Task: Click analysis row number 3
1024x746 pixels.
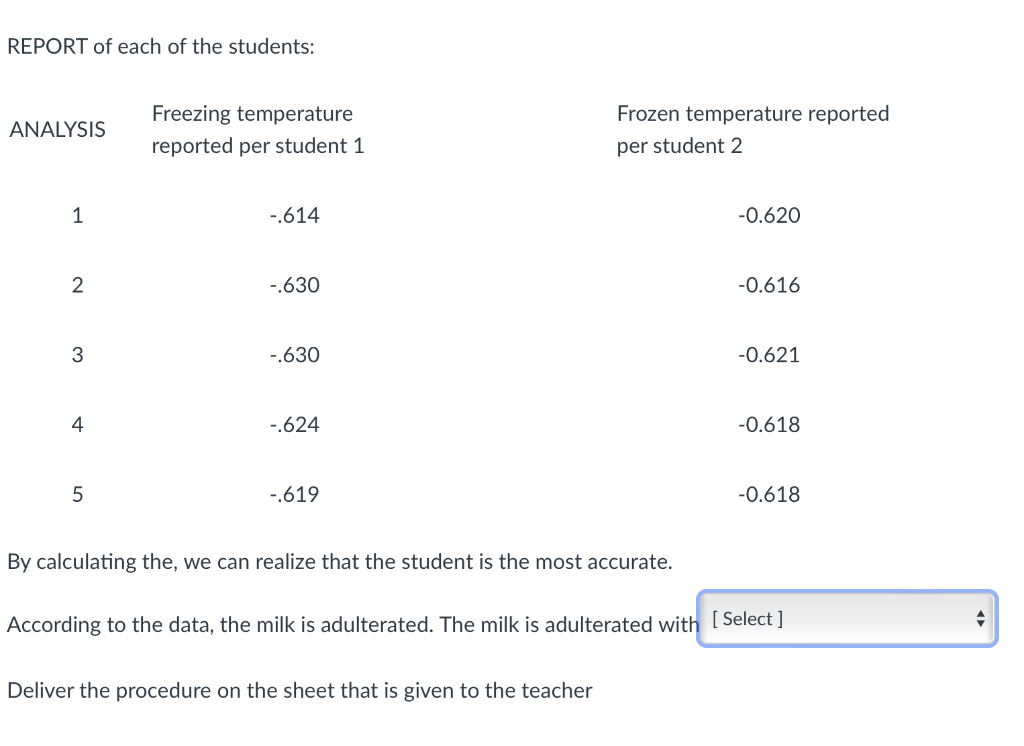Action: [77, 355]
